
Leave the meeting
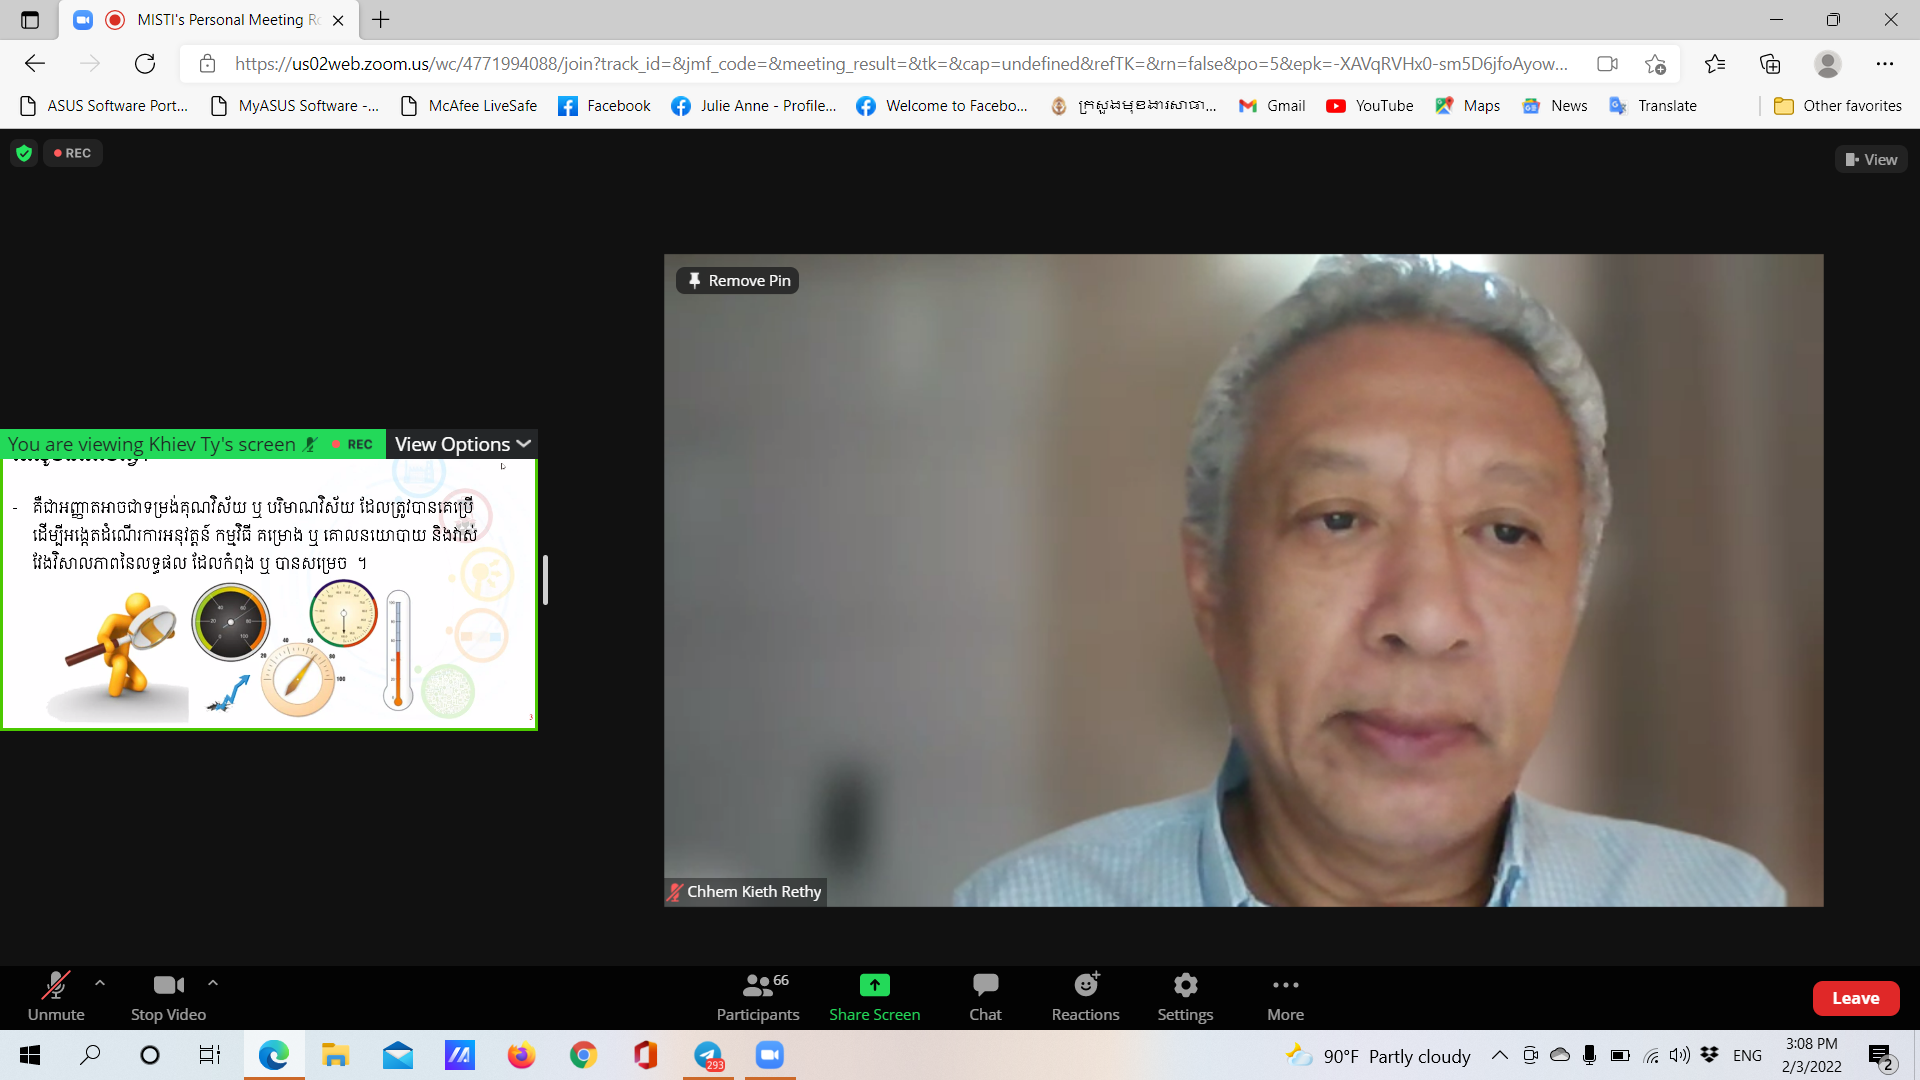[1855, 998]
